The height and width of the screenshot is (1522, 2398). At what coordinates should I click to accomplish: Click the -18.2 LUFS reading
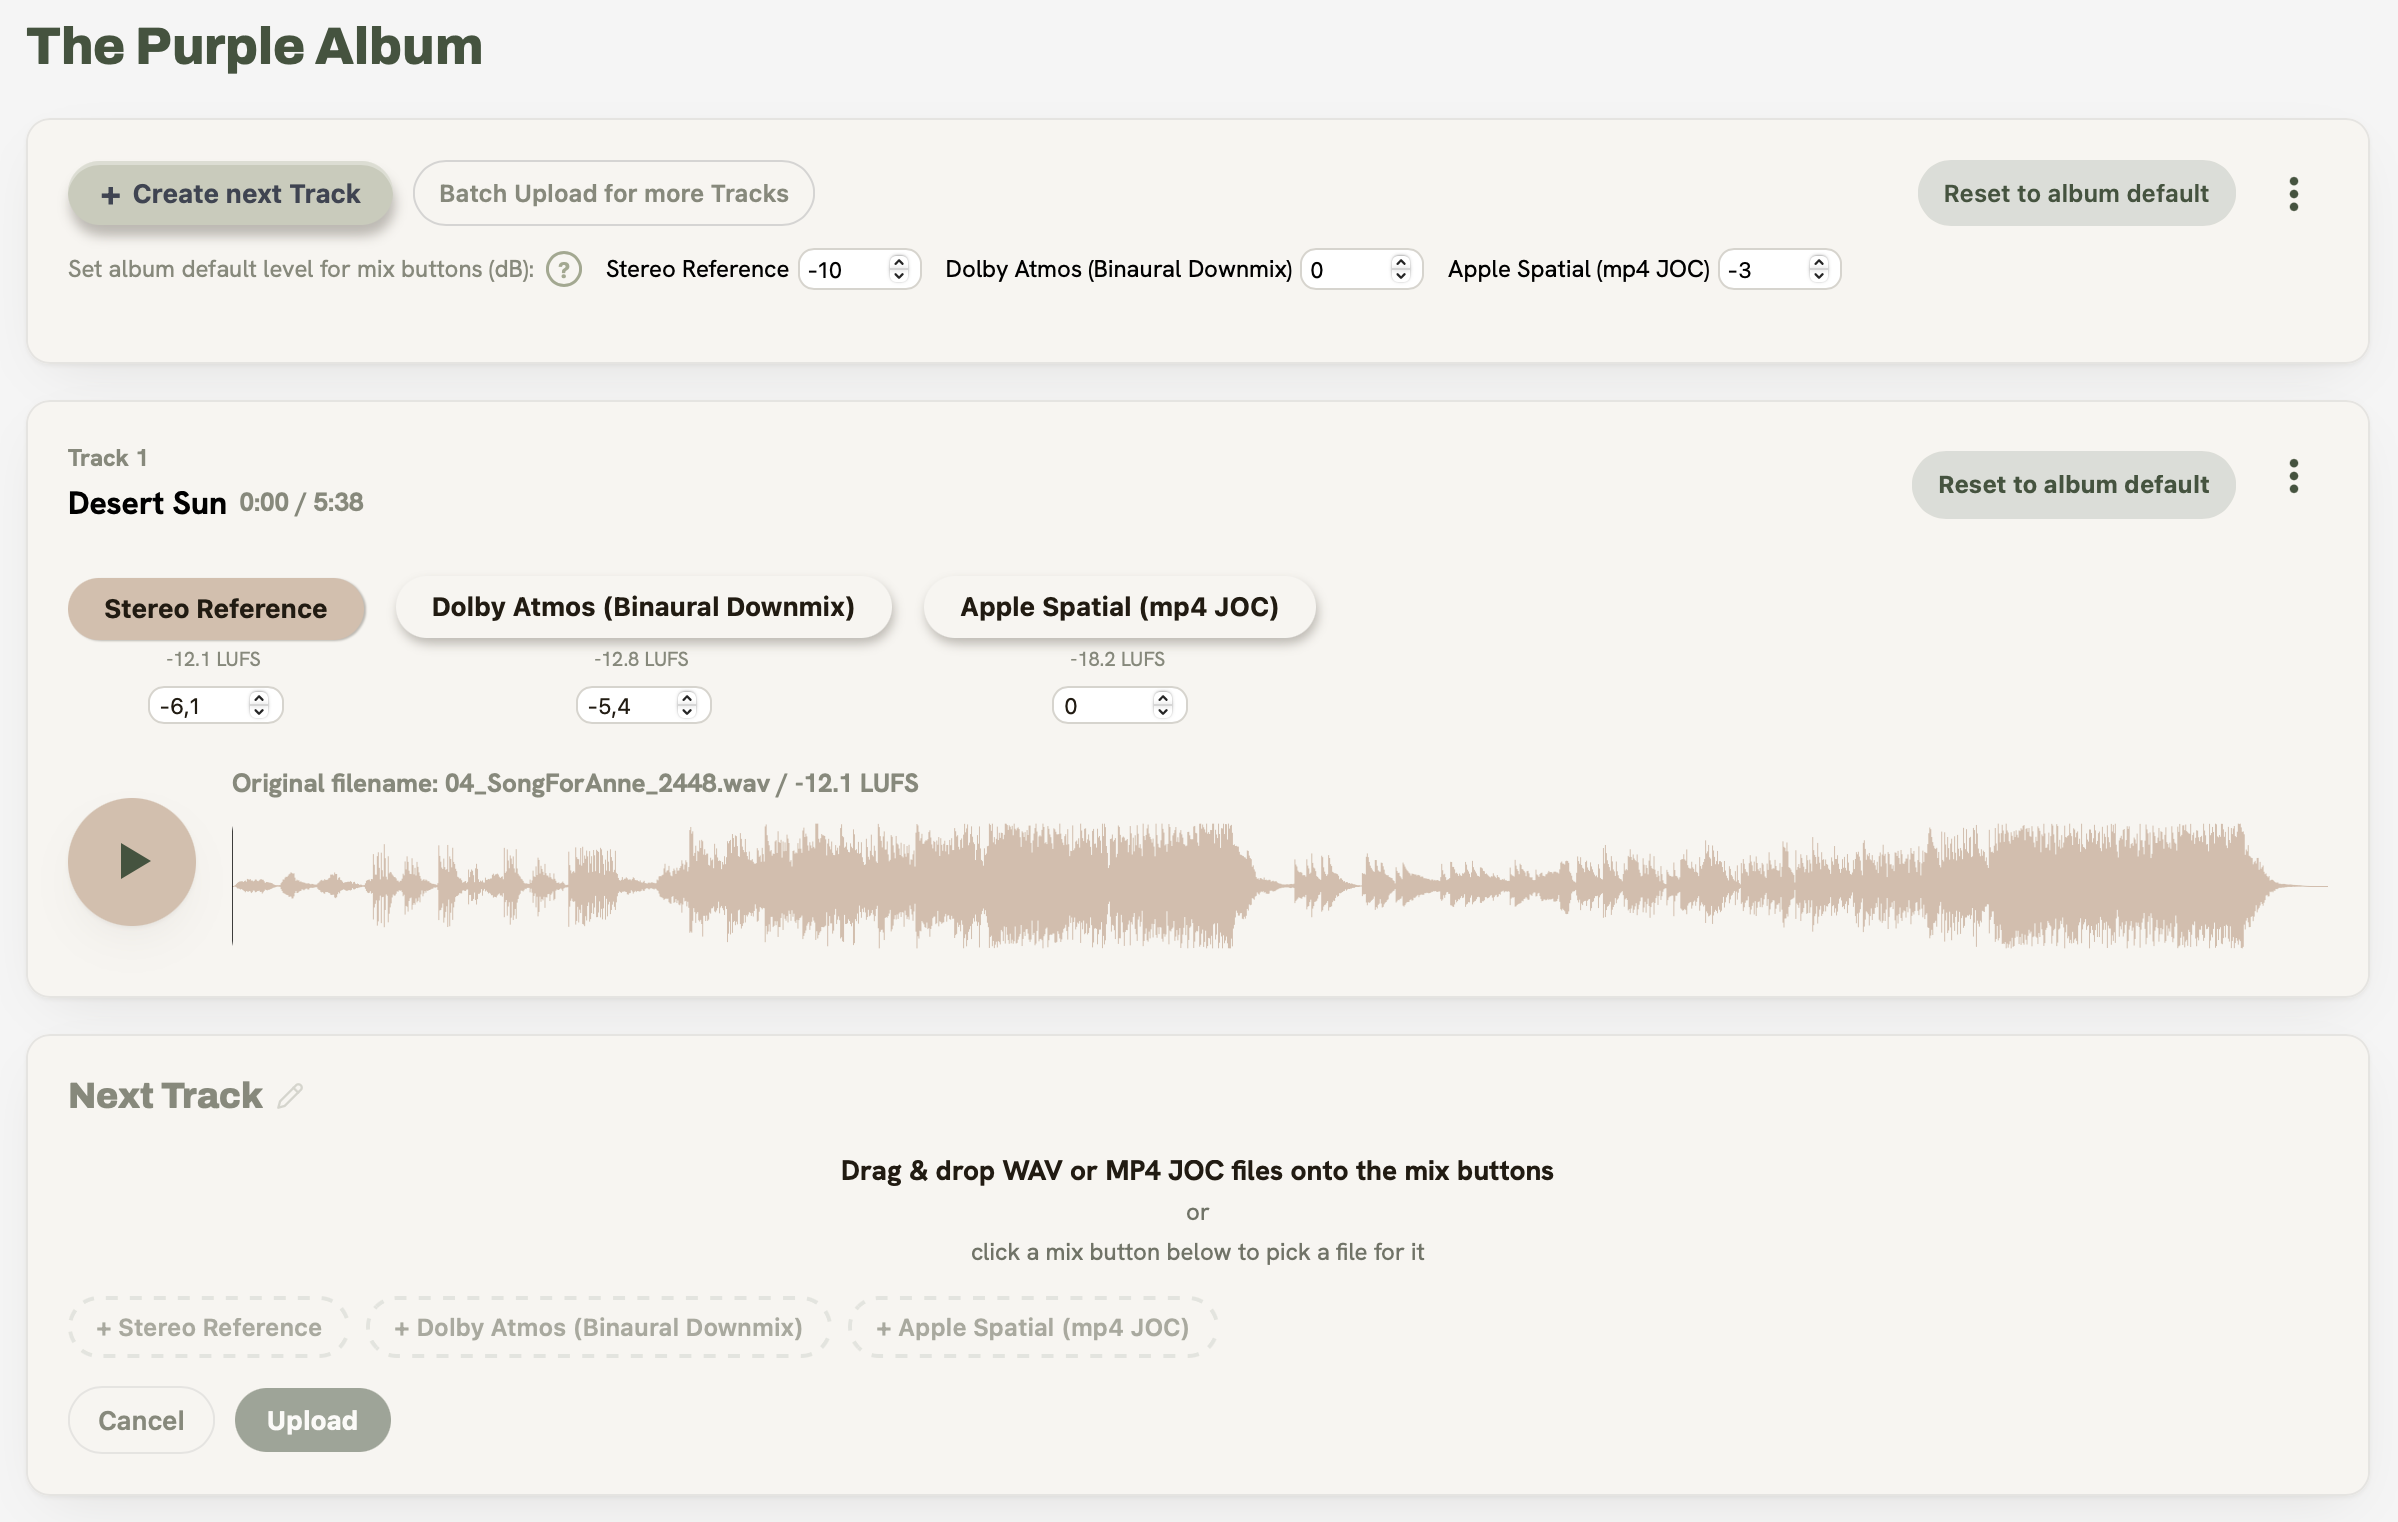coord(1117,659)
